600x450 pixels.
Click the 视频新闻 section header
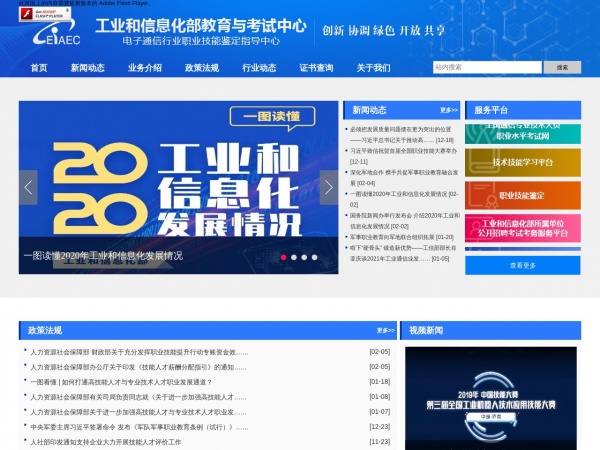(426, 330)
